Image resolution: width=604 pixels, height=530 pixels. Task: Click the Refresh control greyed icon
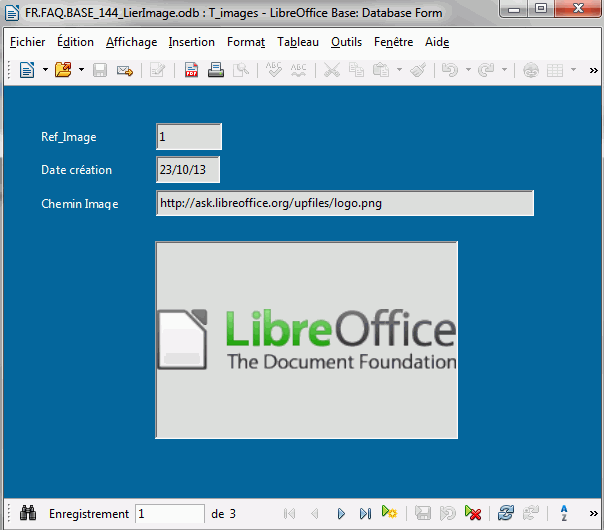point(530,513)
